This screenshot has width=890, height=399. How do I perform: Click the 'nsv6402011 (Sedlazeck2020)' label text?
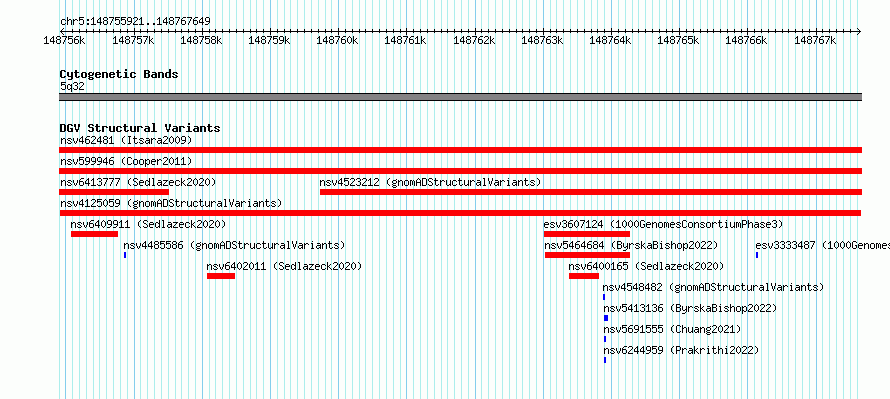284,266
